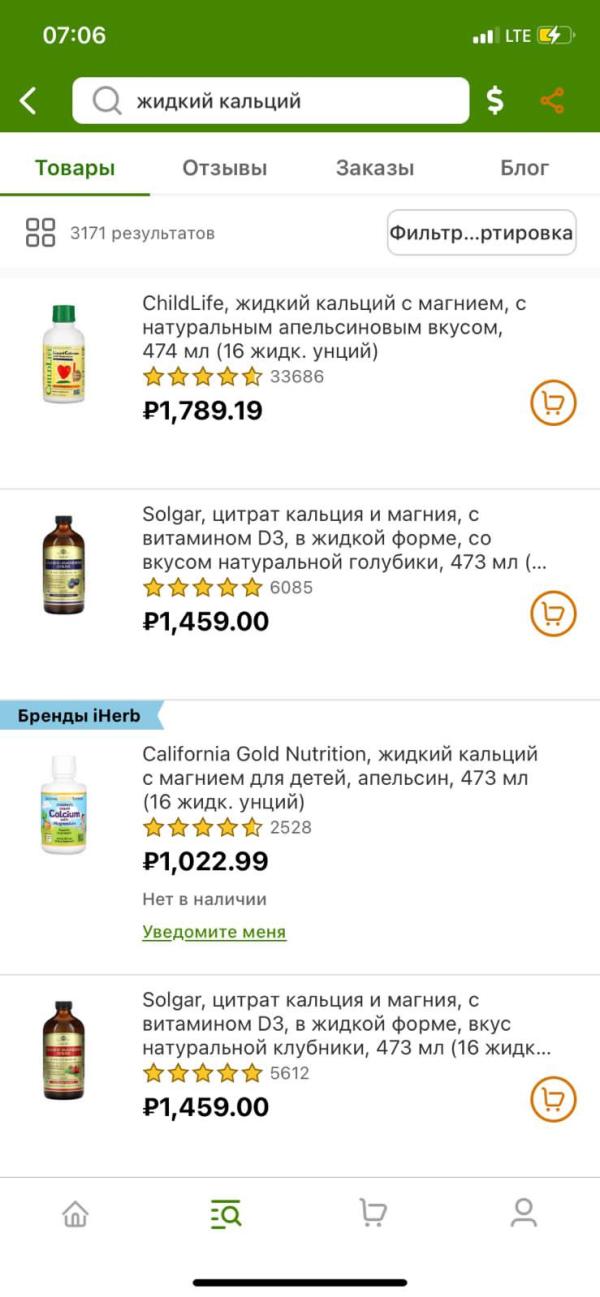Add Solgar blueberry calcium citrate to cart
The width and height of the screenshot is (600, 1297).
pos(553,612)
